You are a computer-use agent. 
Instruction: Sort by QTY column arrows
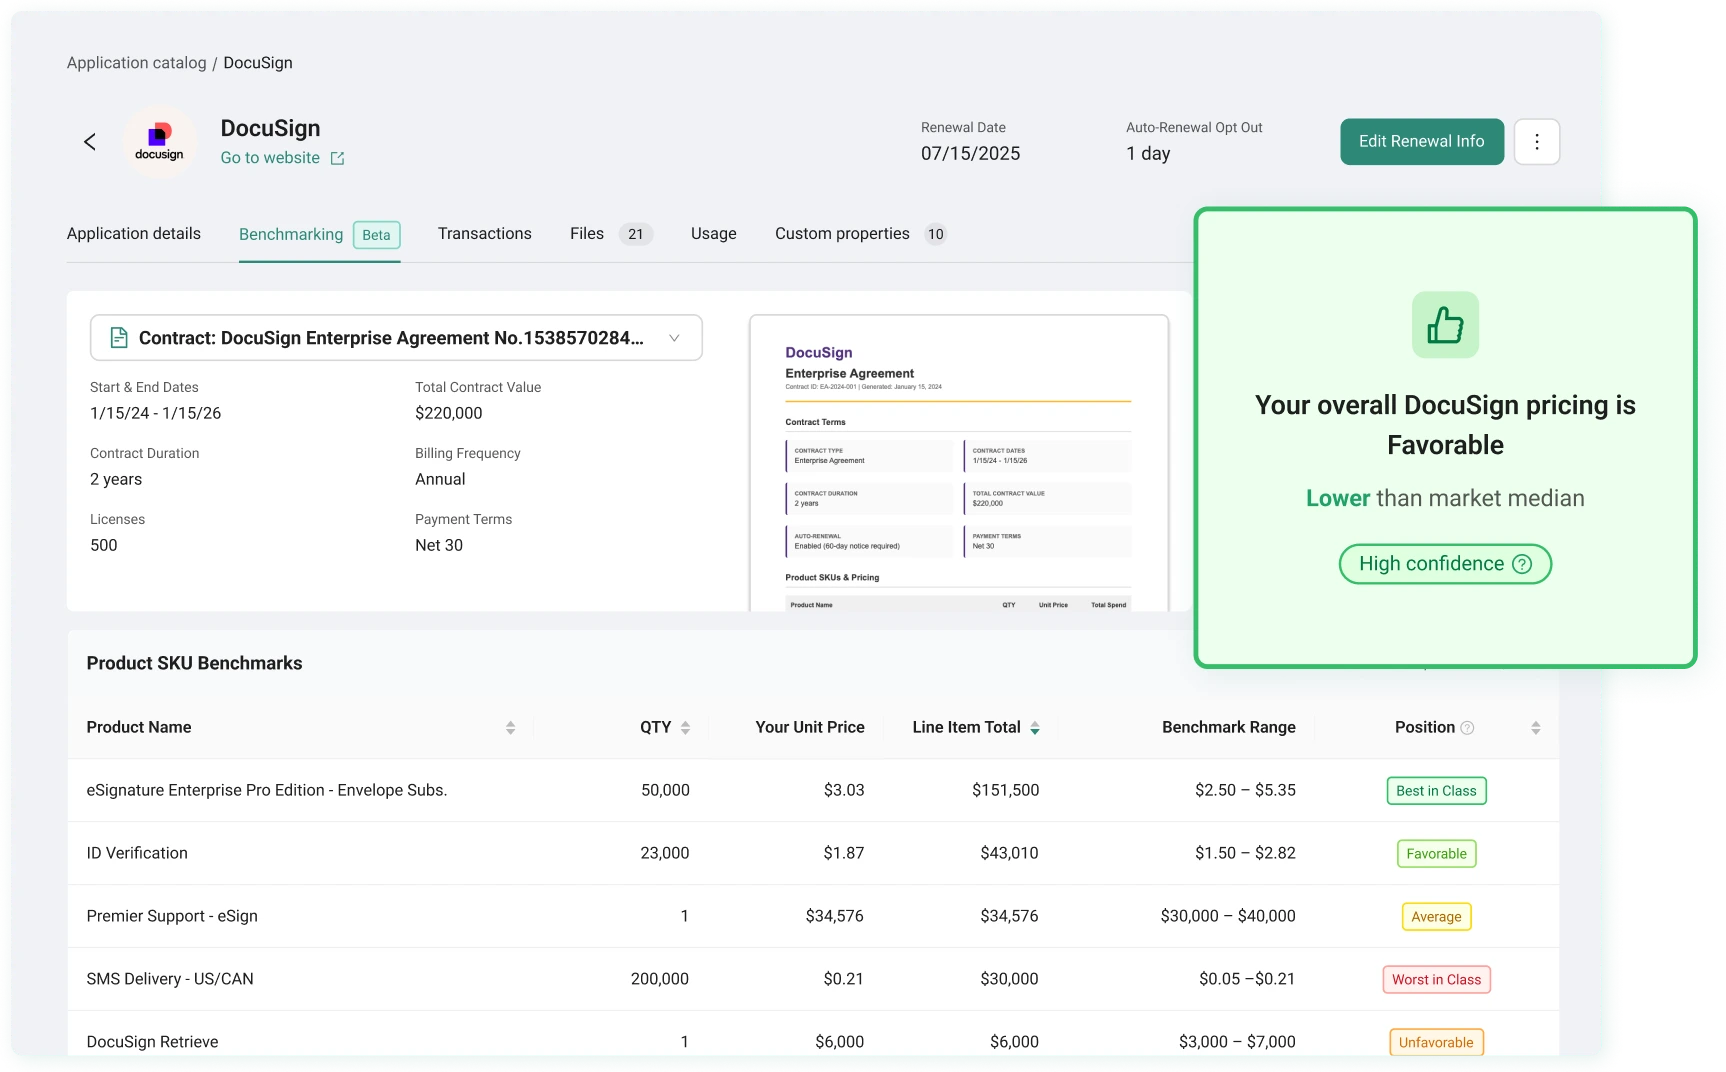[x=685, y=728]
